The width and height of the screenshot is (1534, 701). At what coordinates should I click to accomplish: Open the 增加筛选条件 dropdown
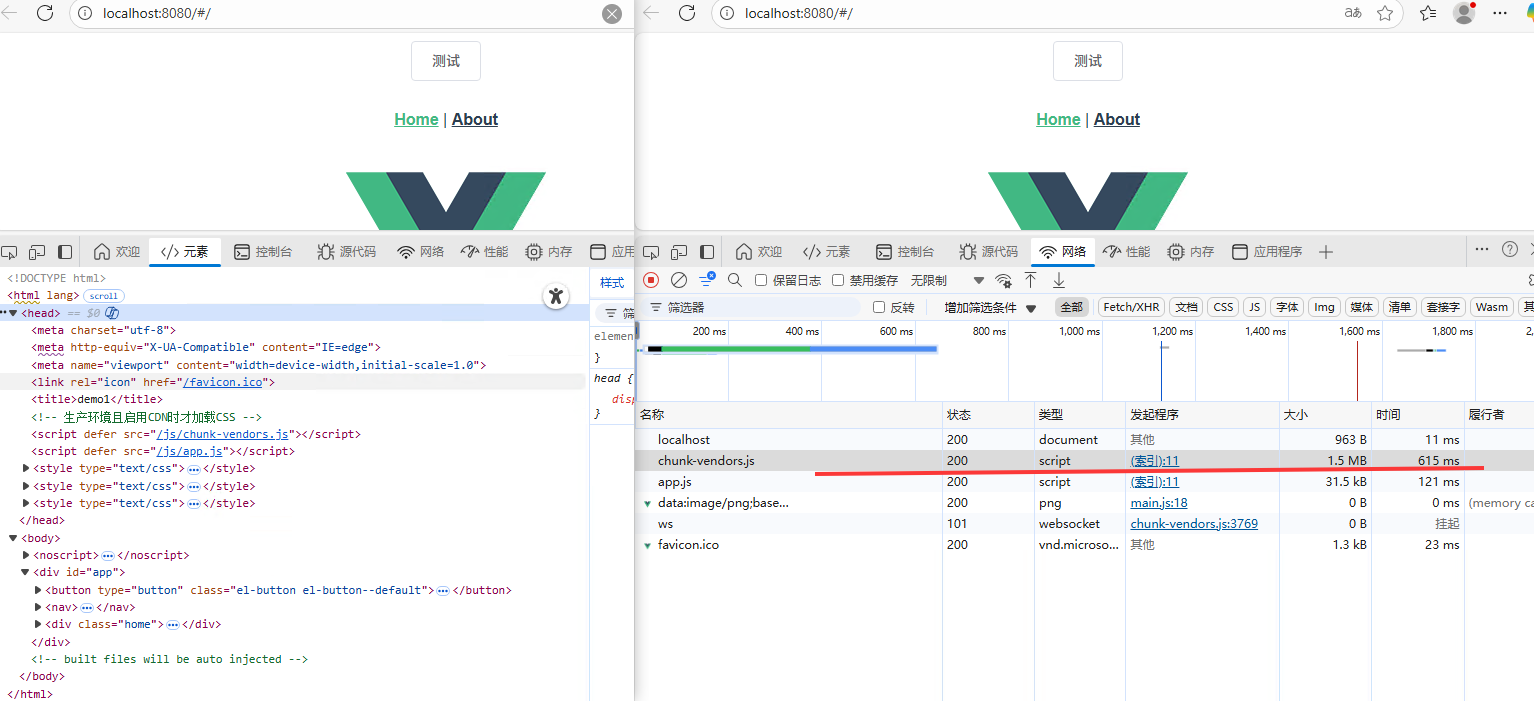(x=990, y=307)
